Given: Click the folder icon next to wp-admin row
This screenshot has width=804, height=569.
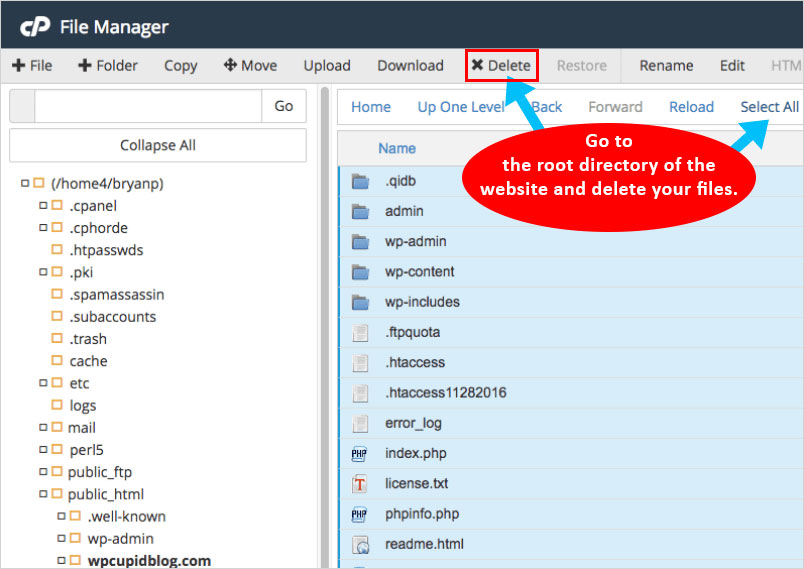Looking at the screenshot, I should coord(360,242).
